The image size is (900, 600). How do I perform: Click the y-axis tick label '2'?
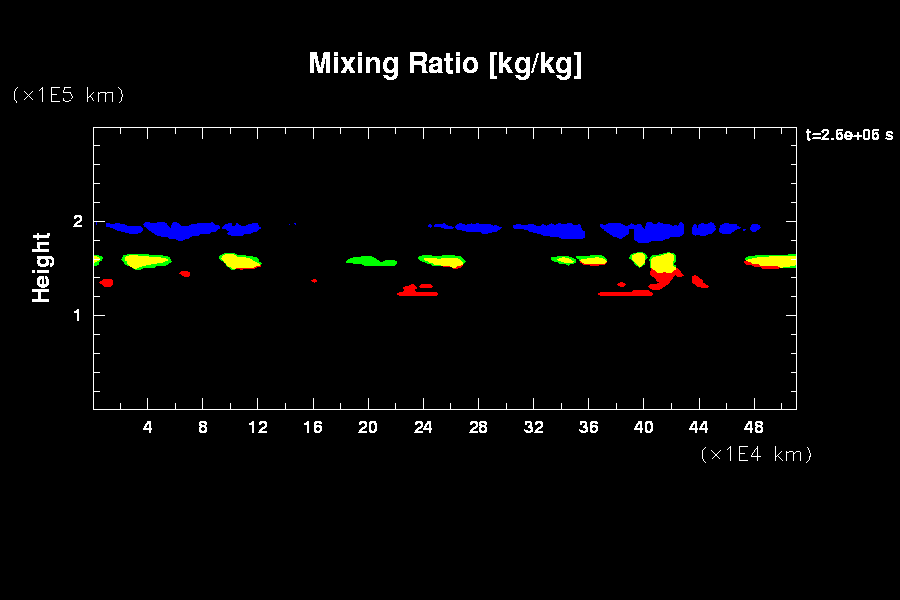tap(77, 222)
